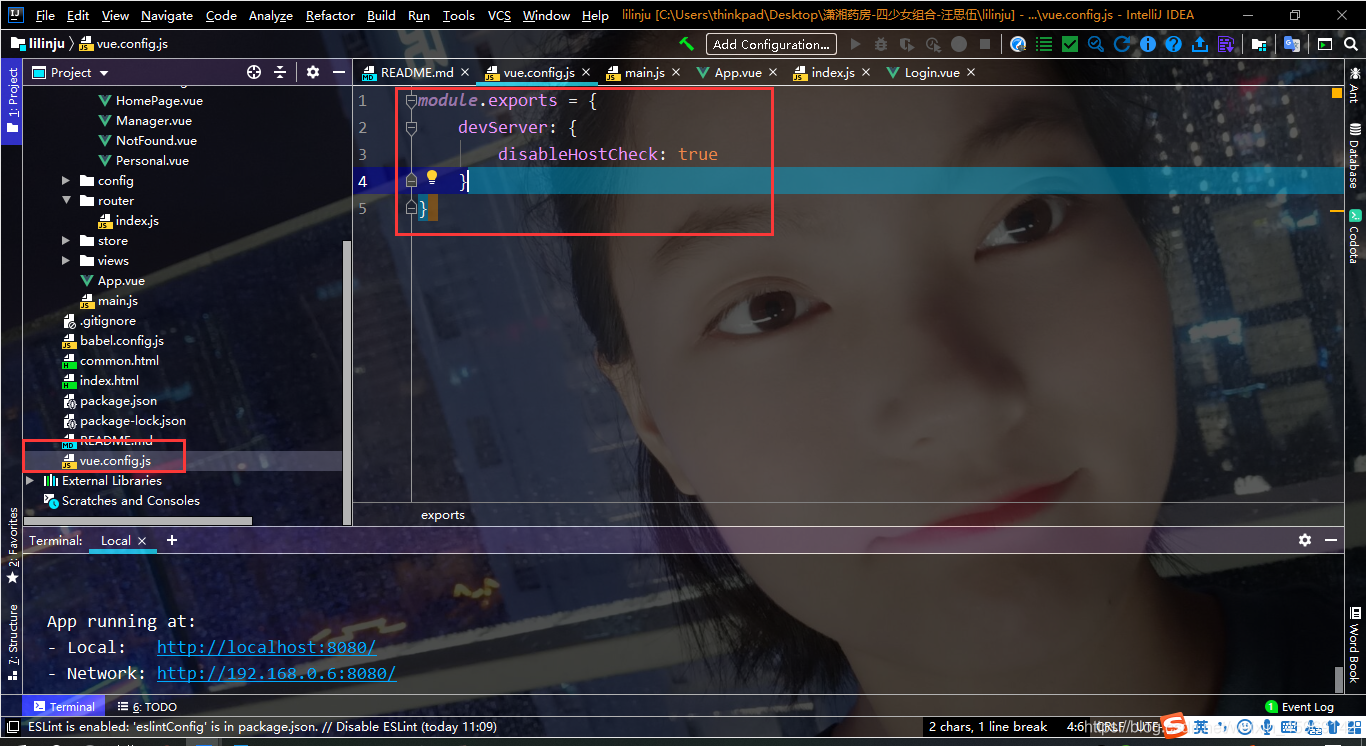Click the yellow lightbulb on line 4
This screenshot has width=1366, height=746.
tap(432, 177)
